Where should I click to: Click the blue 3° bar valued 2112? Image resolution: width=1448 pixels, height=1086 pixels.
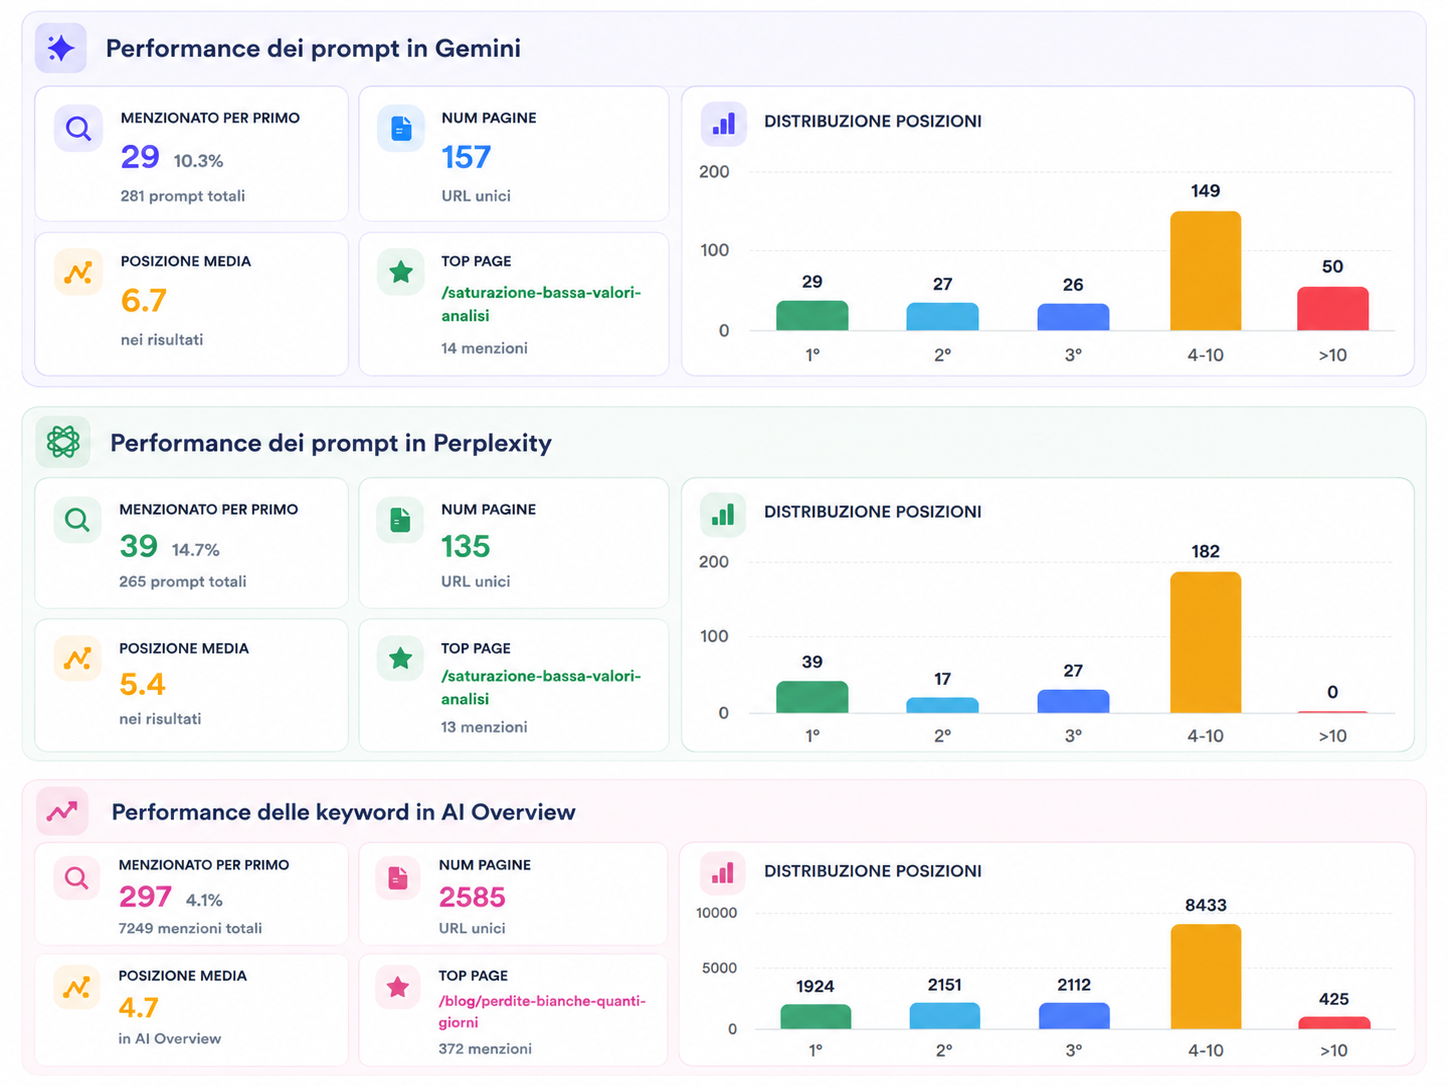point(1074,1016)
